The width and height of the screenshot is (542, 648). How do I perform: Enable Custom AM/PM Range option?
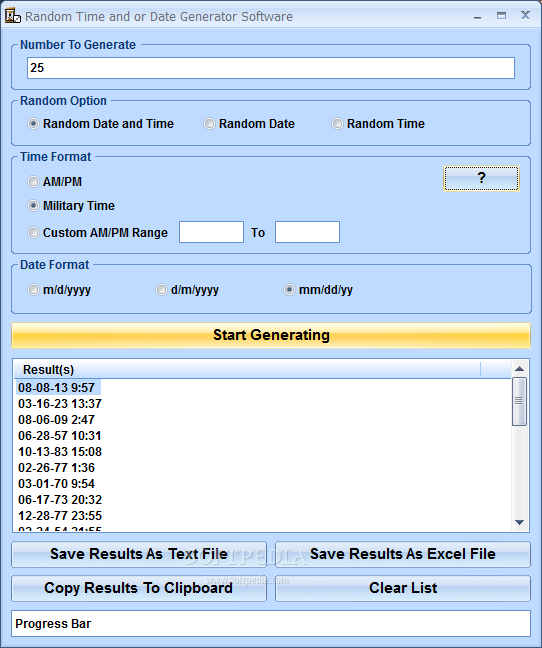pyautogui.click(x=97, y=232)
